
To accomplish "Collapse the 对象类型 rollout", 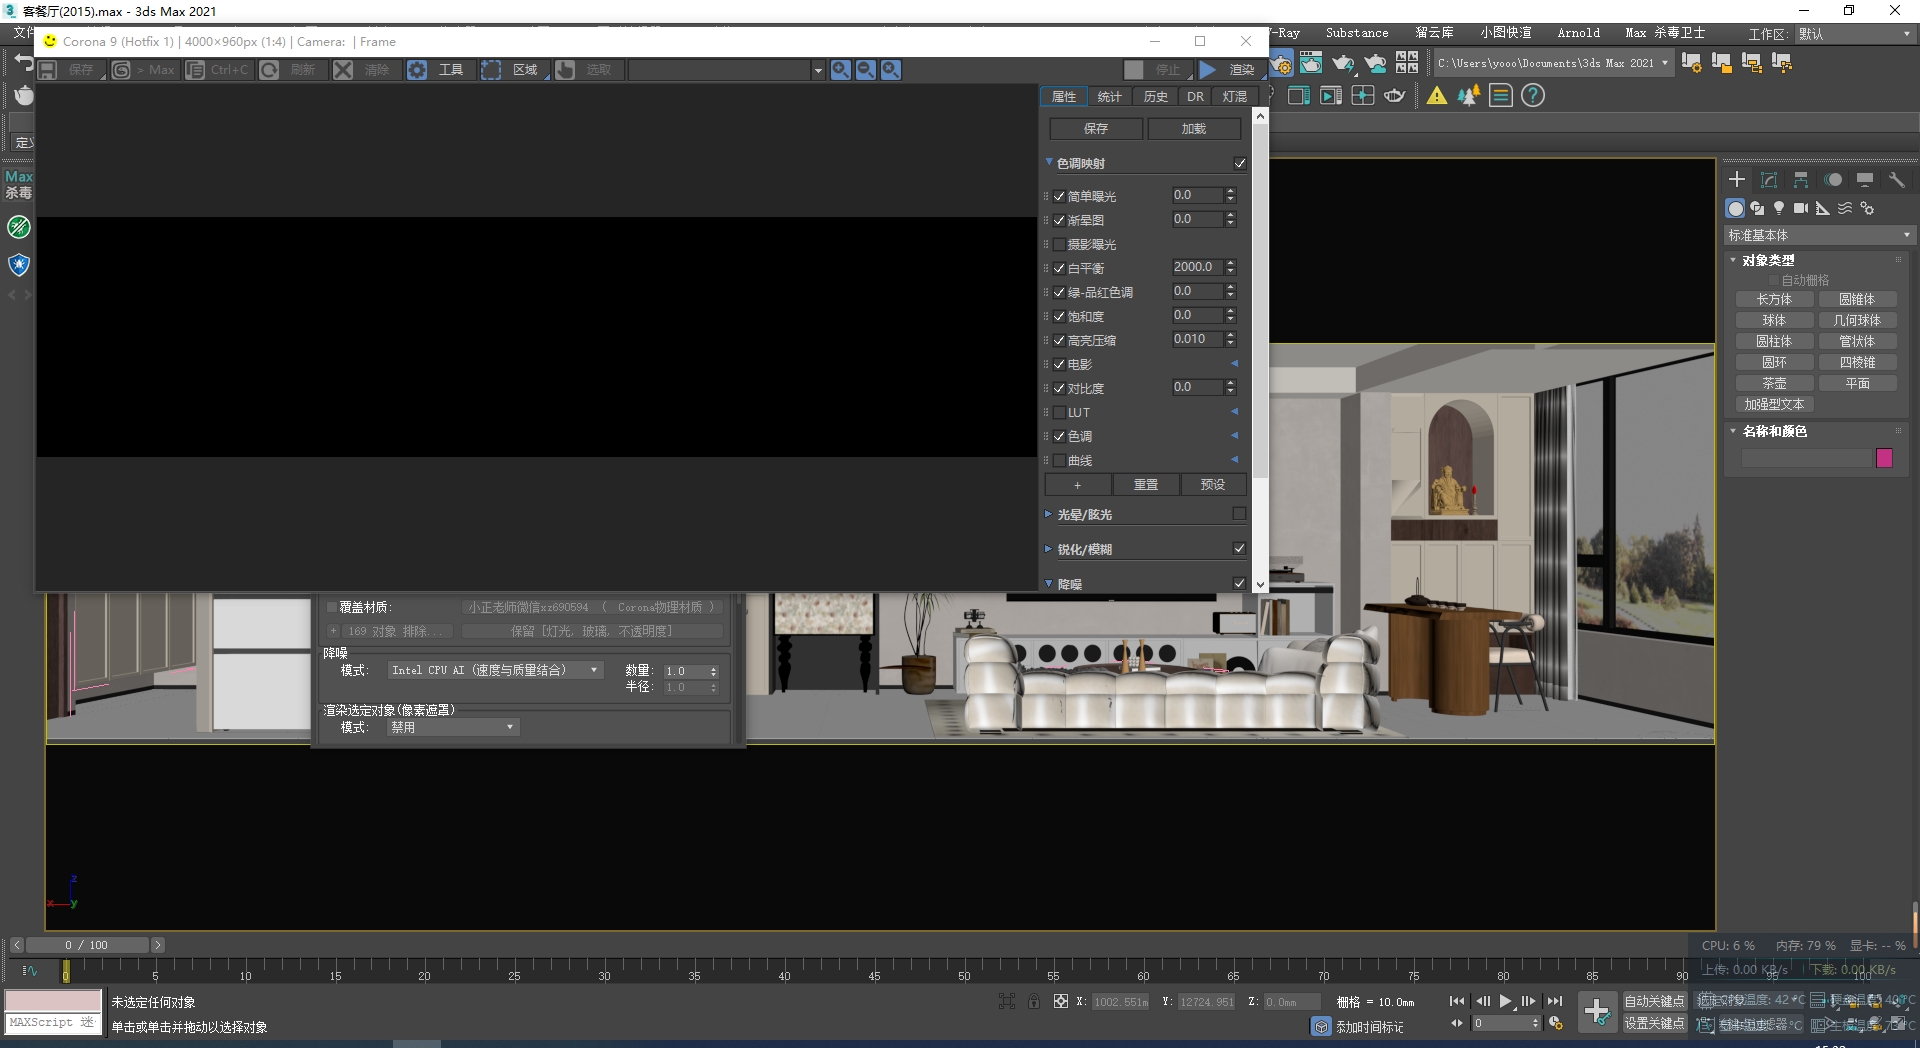I will click(x=1733, y=260).
